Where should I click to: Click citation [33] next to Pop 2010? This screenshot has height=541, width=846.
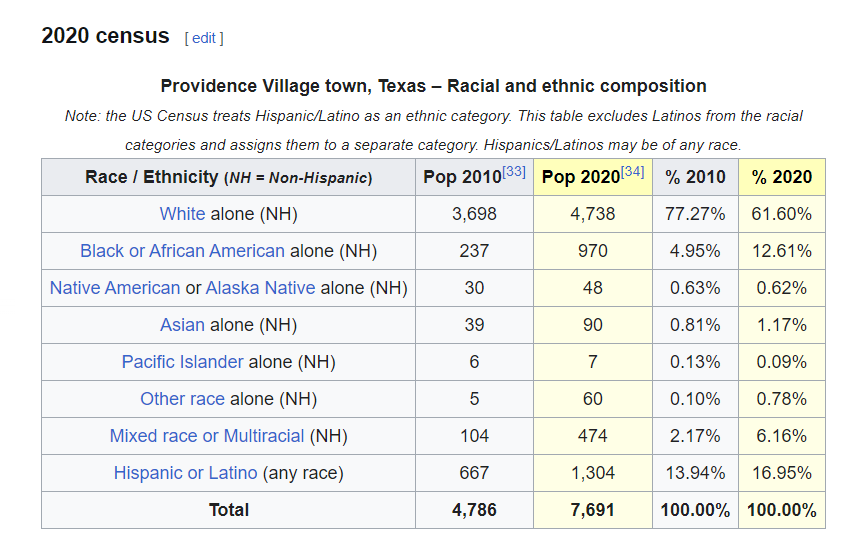(514, 172)
